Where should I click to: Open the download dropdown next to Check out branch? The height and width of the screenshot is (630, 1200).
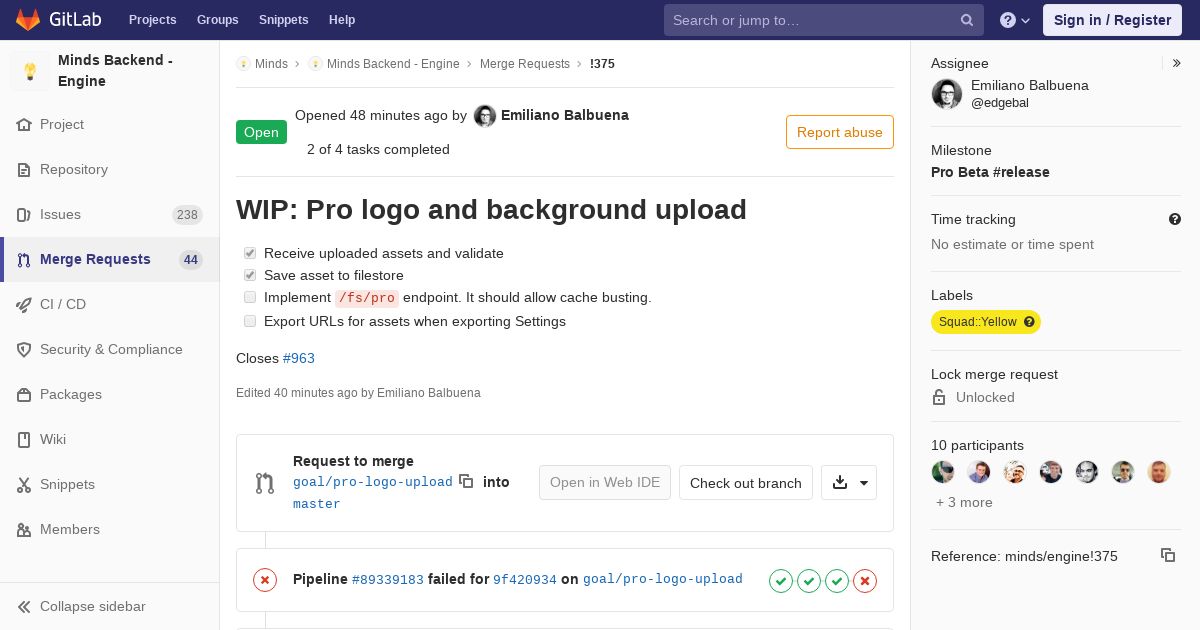tap(849, 482)
